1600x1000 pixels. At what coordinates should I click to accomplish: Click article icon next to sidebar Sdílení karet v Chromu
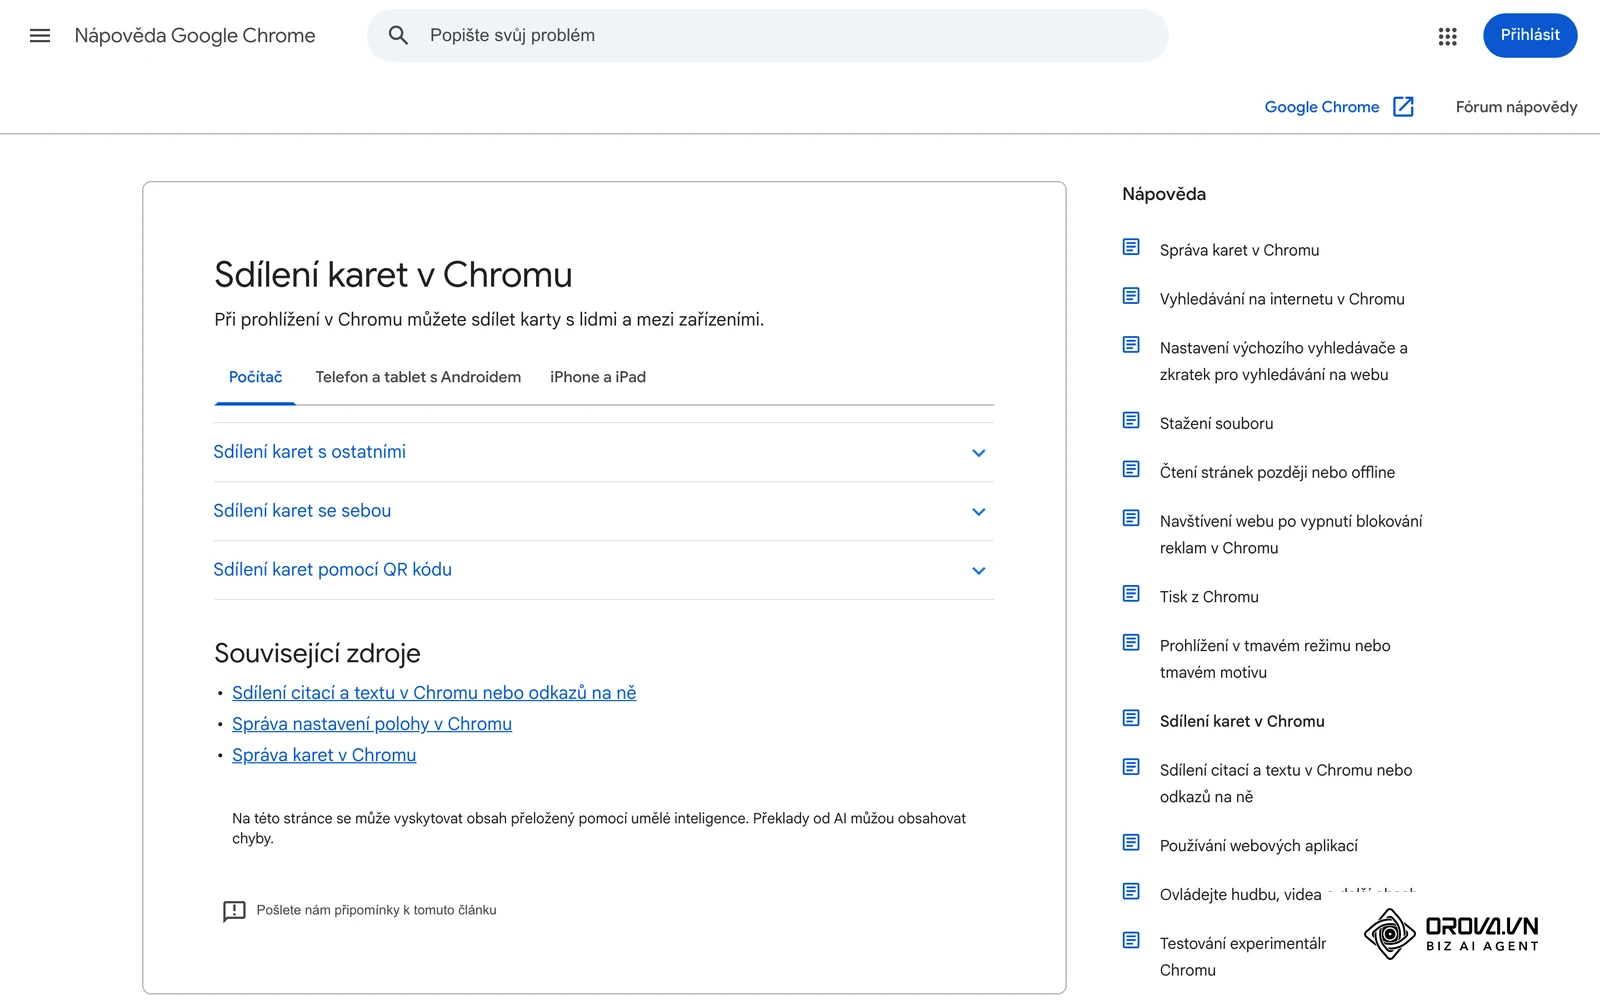[1131, 718]
